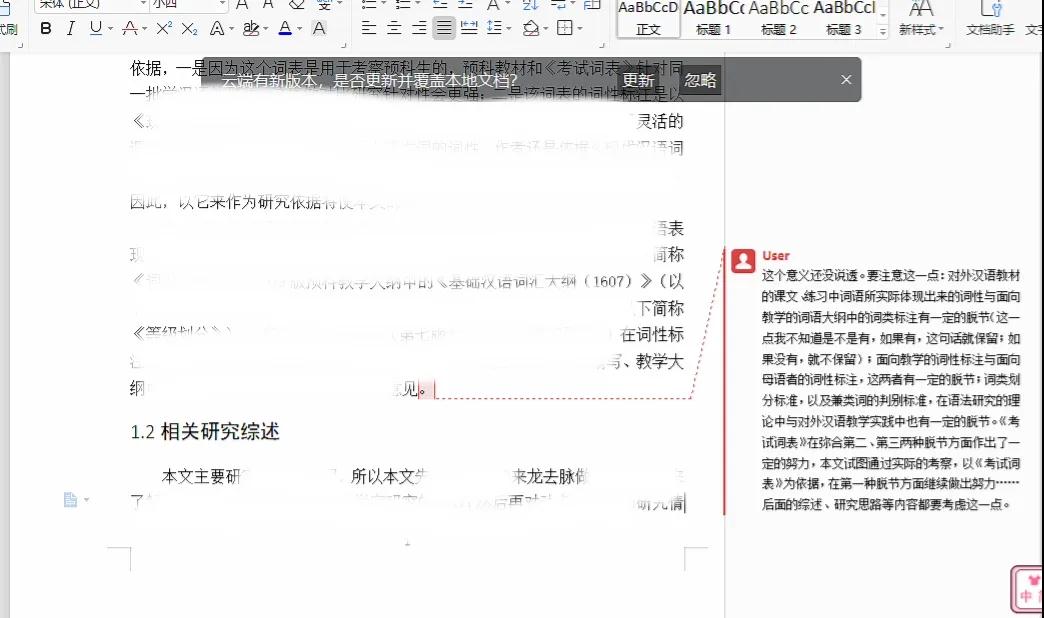Click the character shading icon

click(x=319, y=28)
